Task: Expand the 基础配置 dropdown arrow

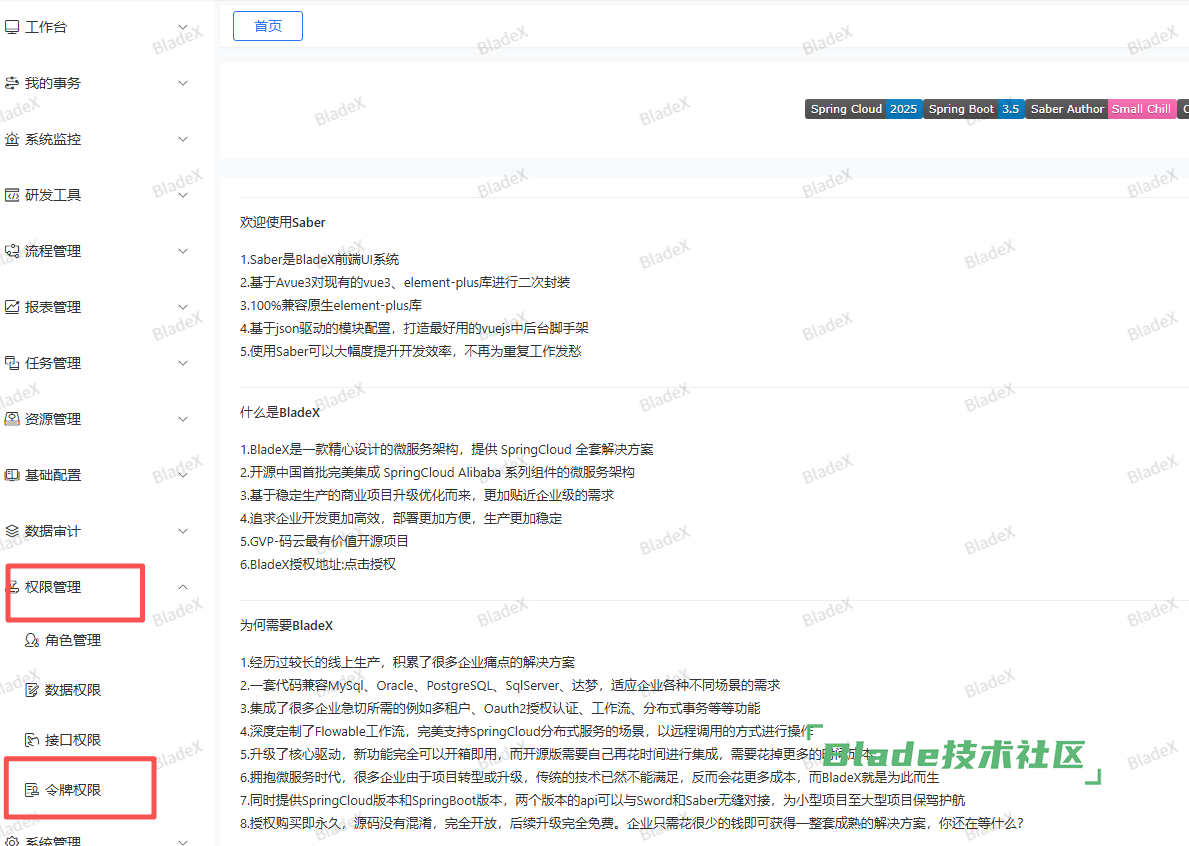Action: pyautogui.click(x=183, y=475)
